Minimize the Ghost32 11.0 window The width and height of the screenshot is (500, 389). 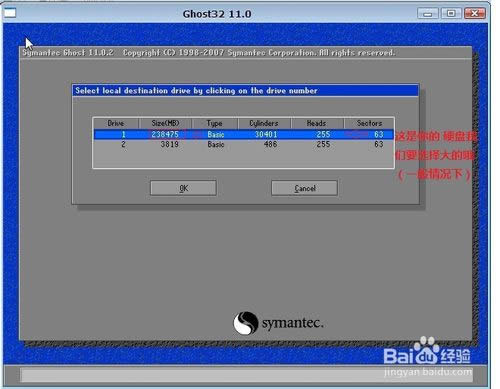[428, 14]
